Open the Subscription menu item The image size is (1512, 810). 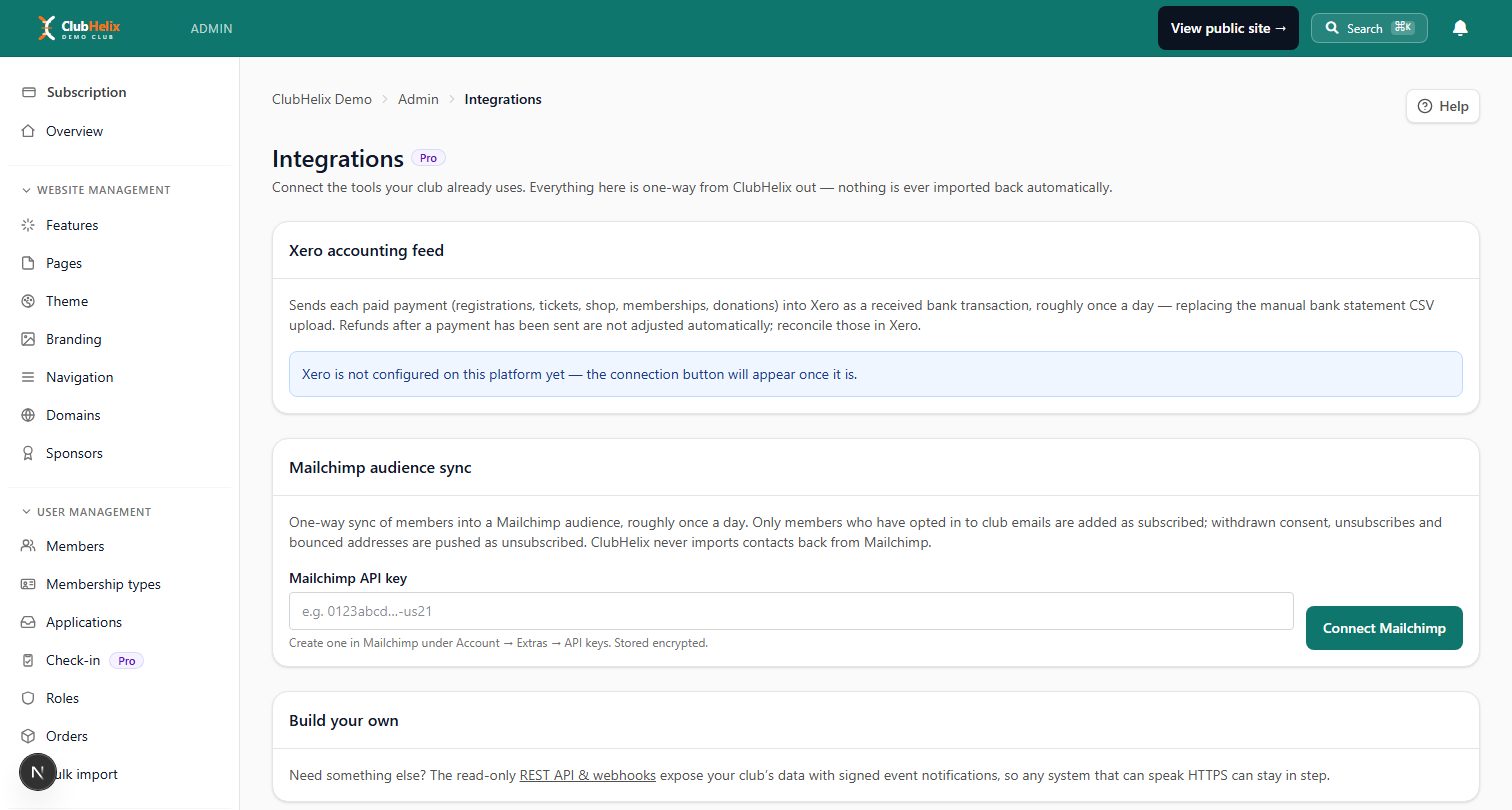(120, 92)
